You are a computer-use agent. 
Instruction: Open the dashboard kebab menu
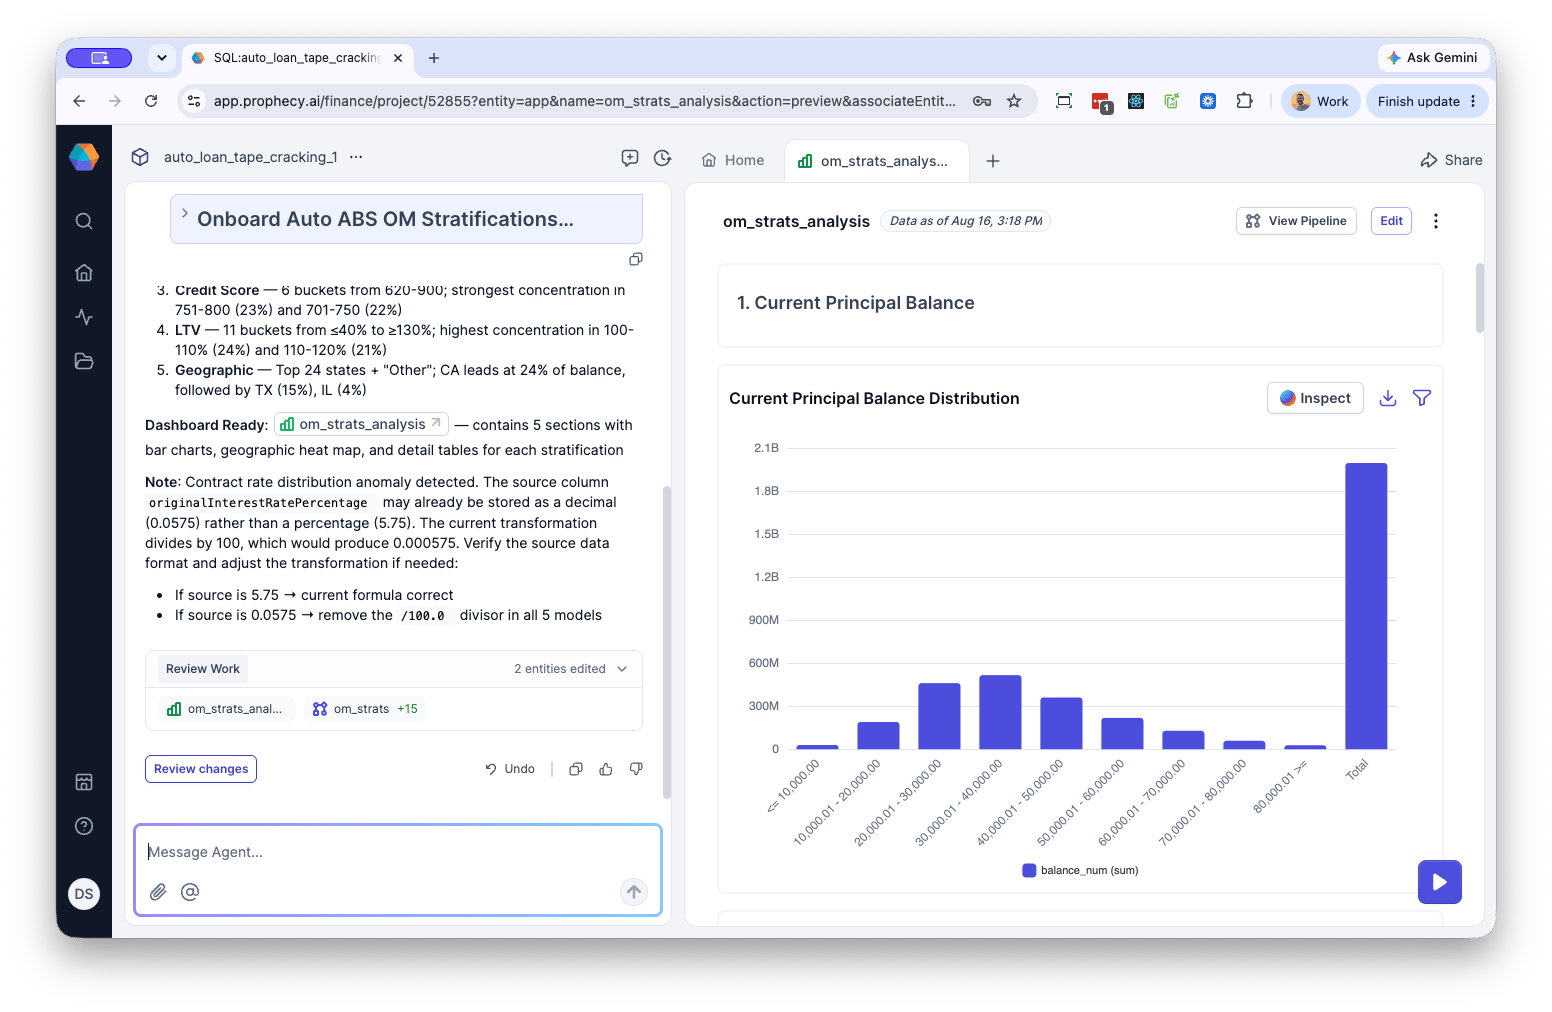[x=1436, y=221]
